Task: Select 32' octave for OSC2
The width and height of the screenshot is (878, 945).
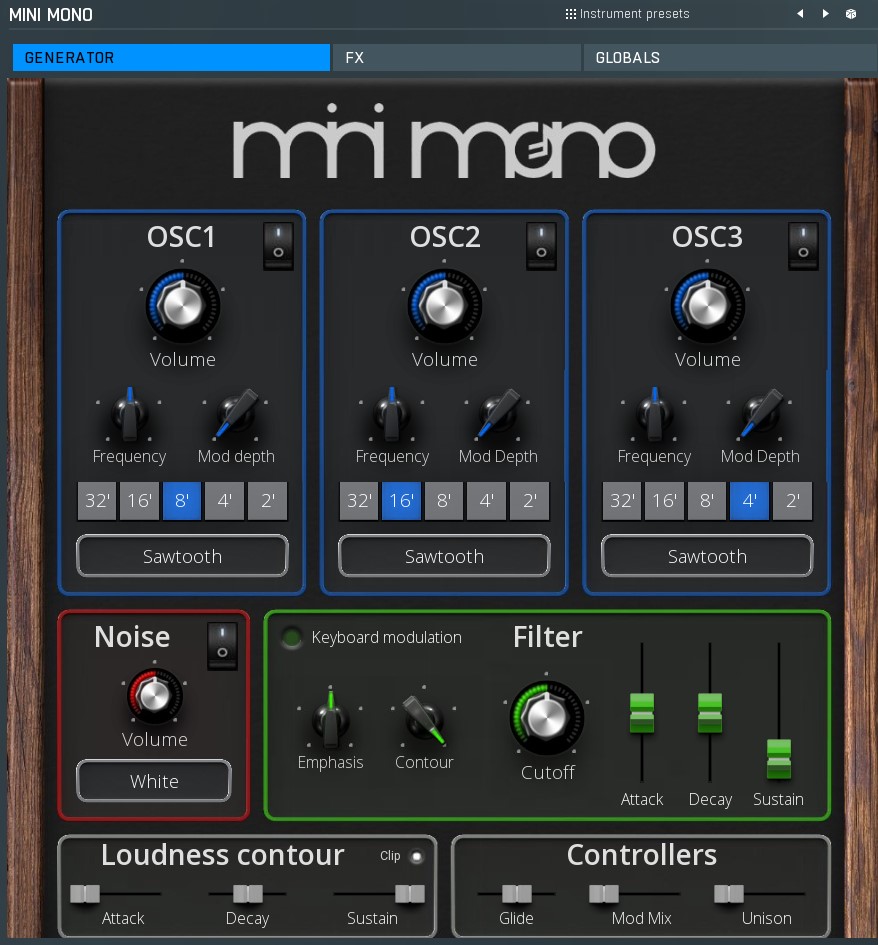Action: pos(359,501)
